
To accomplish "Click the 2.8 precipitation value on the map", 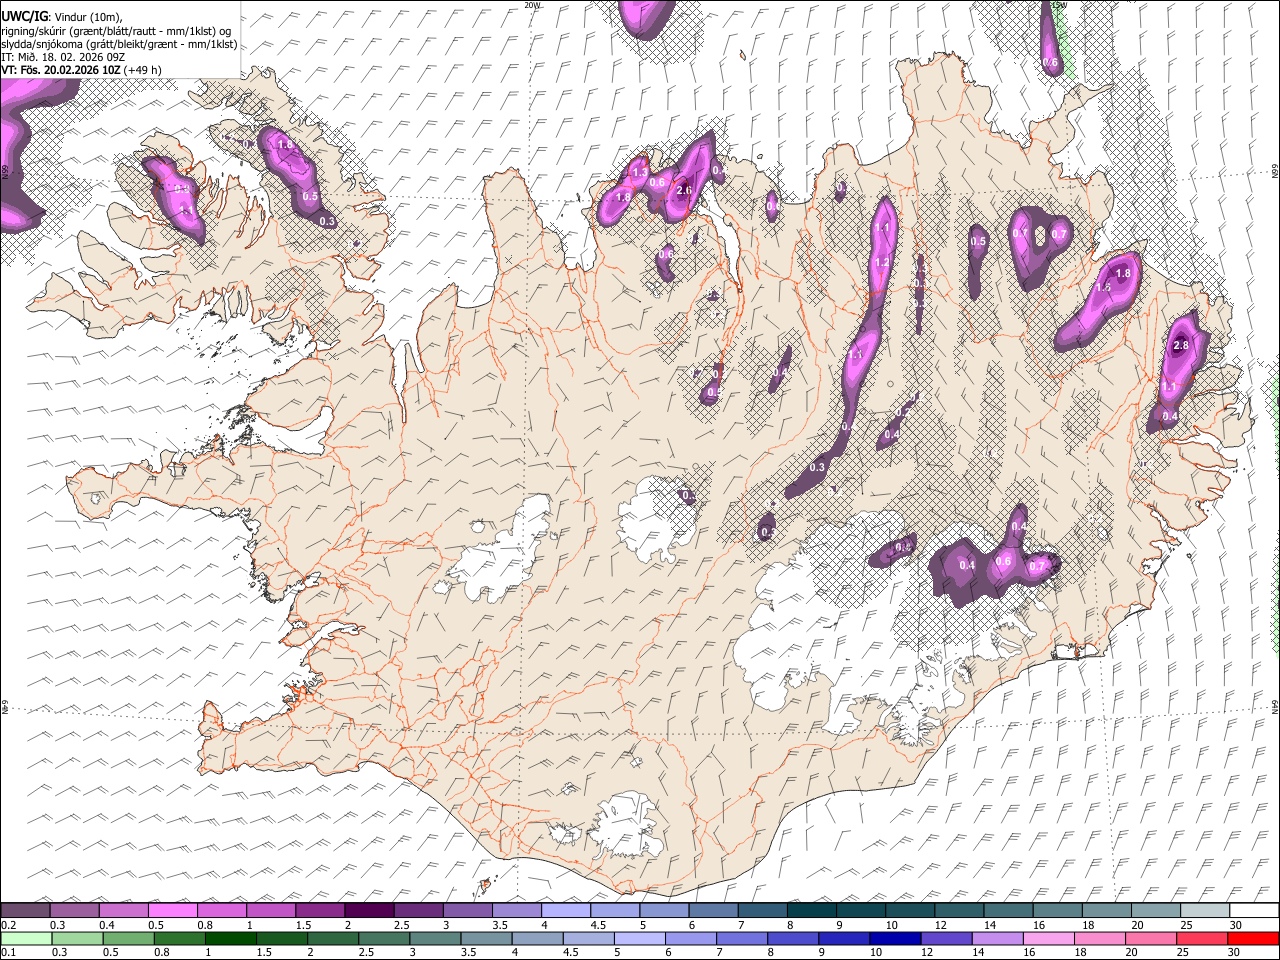I will click(1181, 346).
